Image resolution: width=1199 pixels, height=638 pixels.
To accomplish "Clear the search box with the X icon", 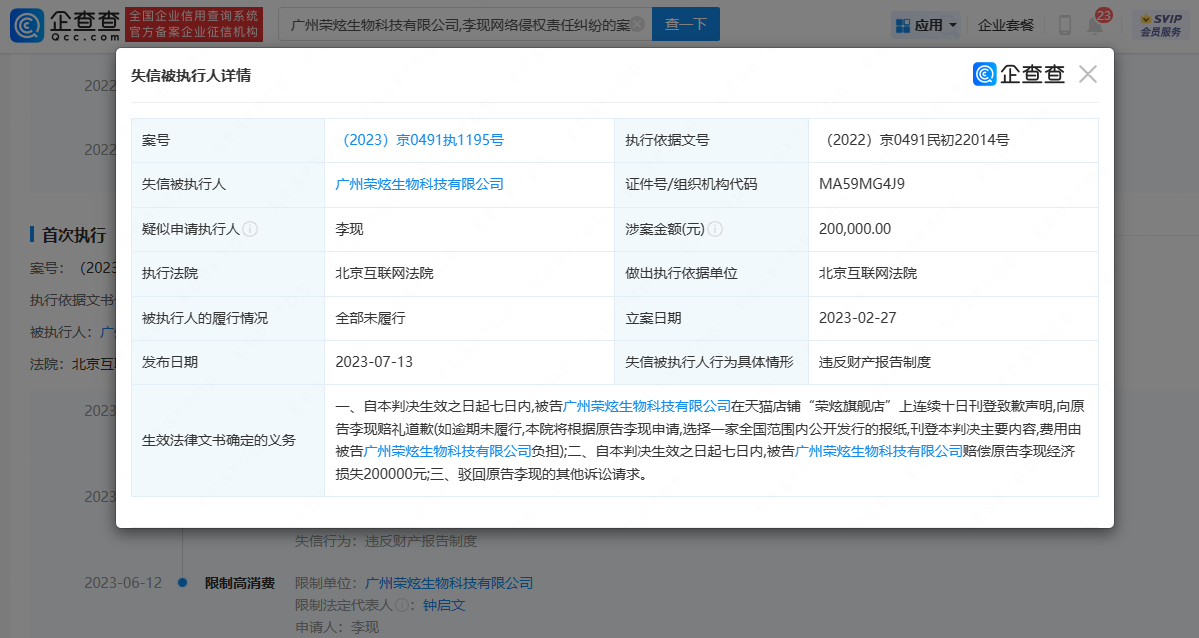I will (x=637, y=24).
